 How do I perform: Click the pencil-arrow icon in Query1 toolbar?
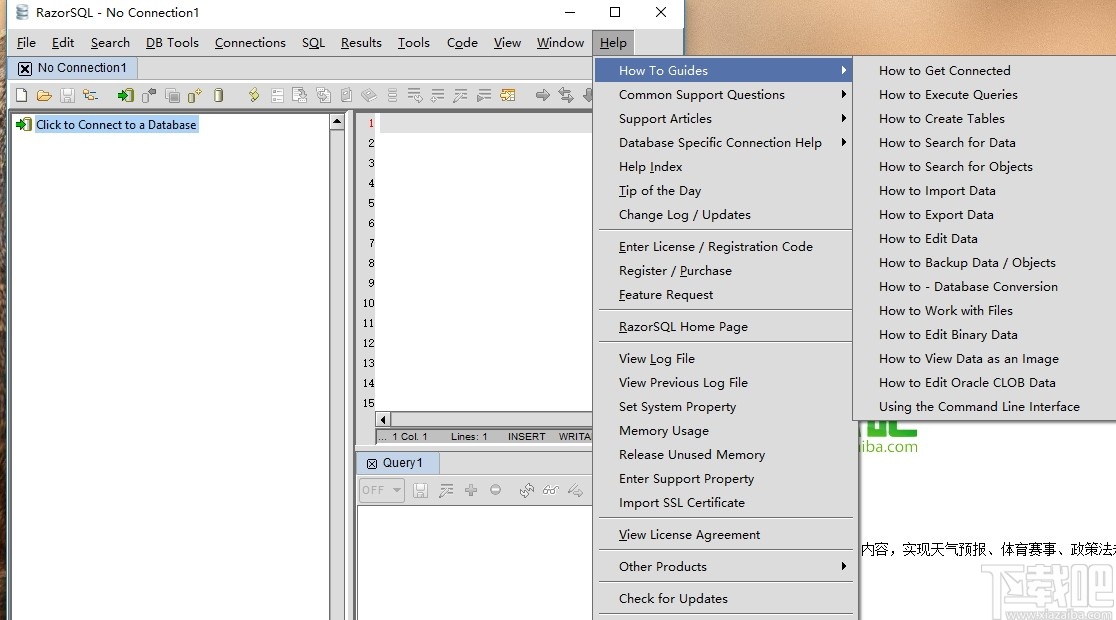point(575,490)
